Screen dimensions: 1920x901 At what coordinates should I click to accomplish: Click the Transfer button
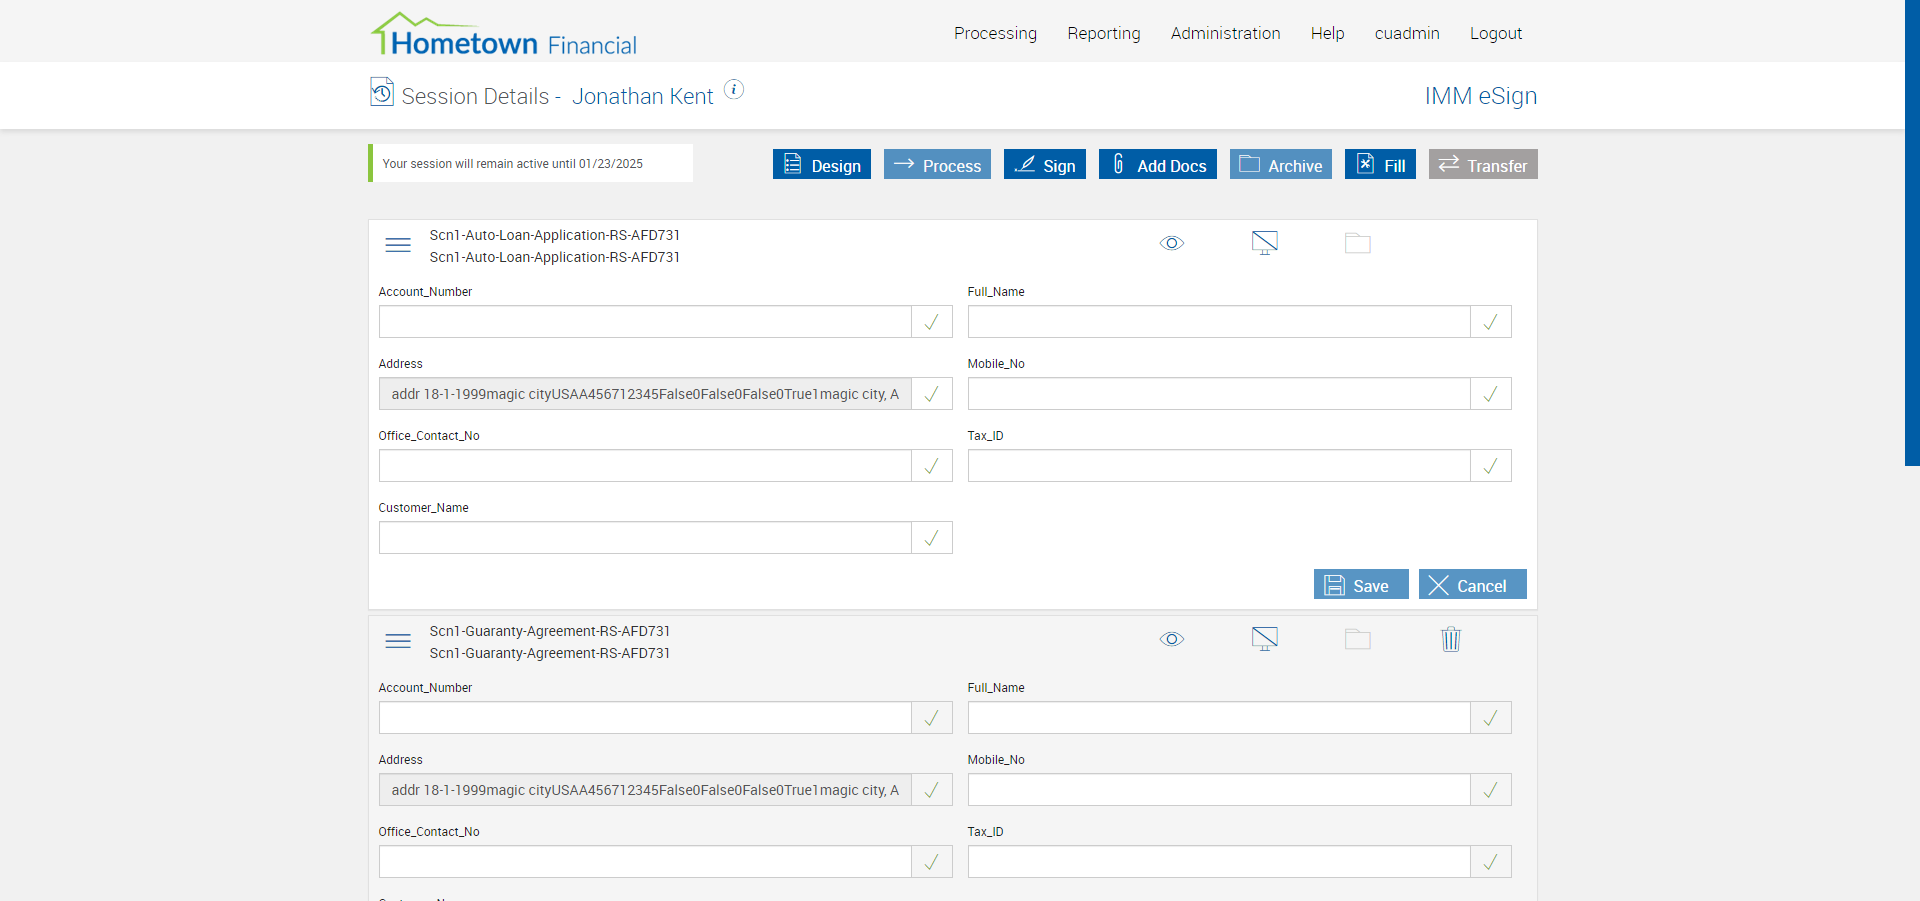(1483, 164)
